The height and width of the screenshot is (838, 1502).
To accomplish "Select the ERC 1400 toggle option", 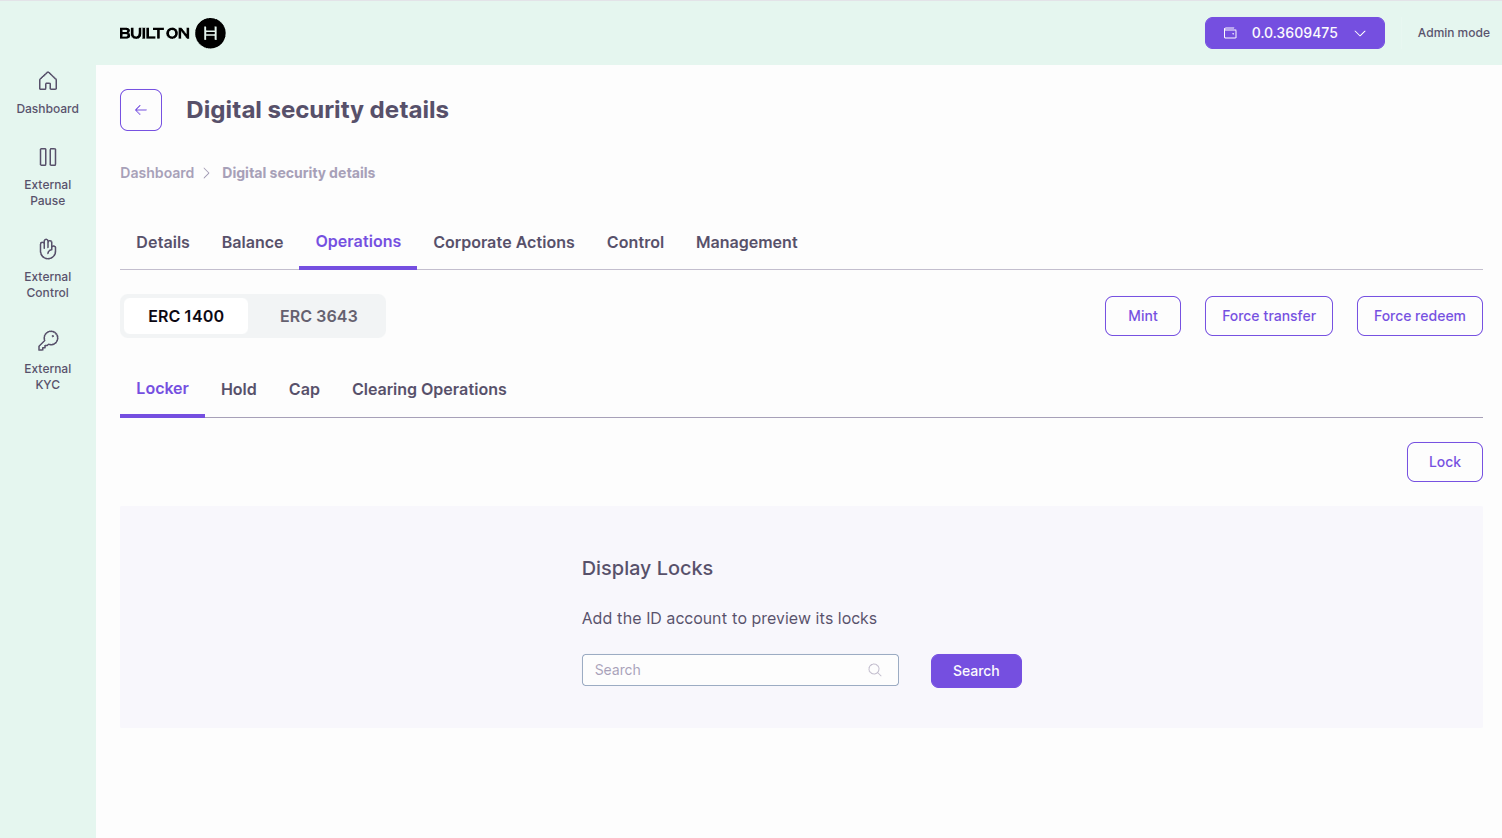I will click(x=186, y=316).
